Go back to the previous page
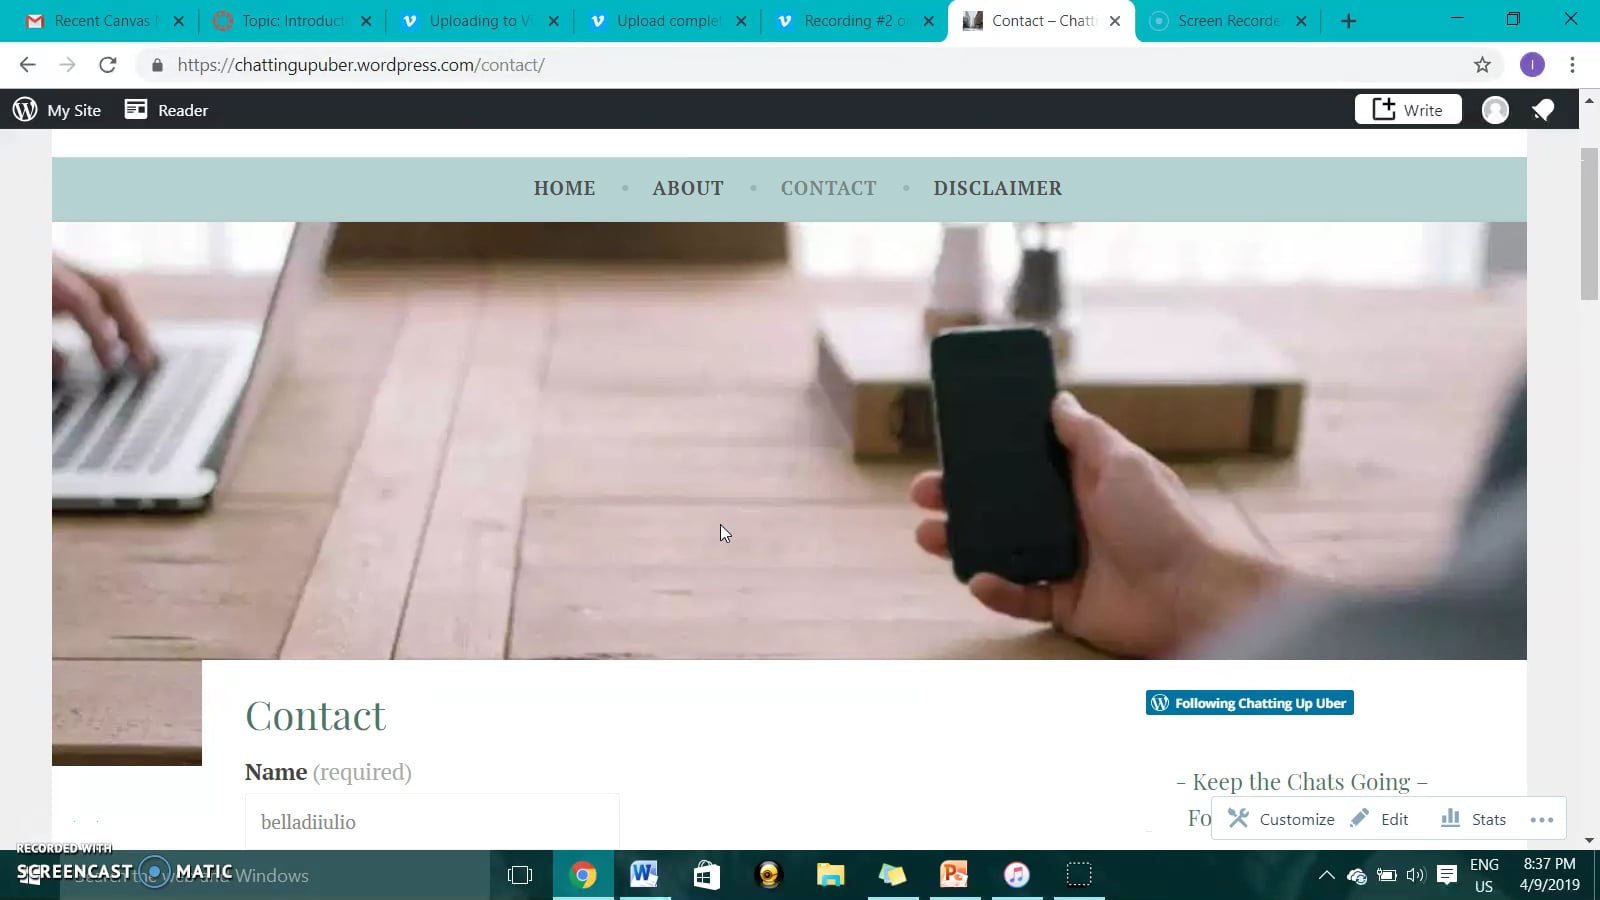The image size is (1600, 900). 28,65
